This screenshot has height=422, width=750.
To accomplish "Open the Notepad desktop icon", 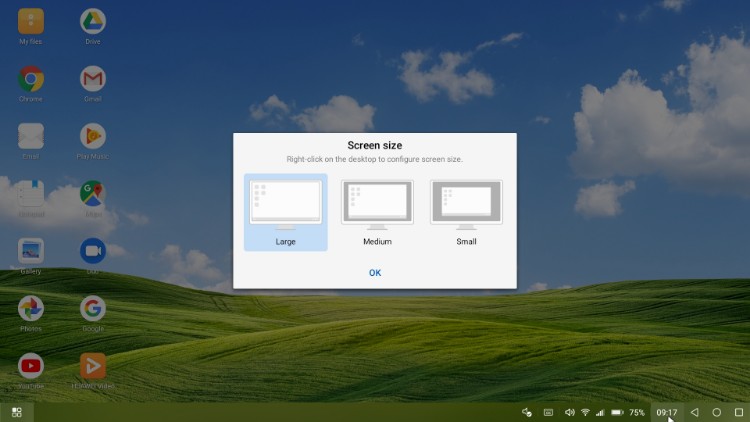I will point(31,193).
